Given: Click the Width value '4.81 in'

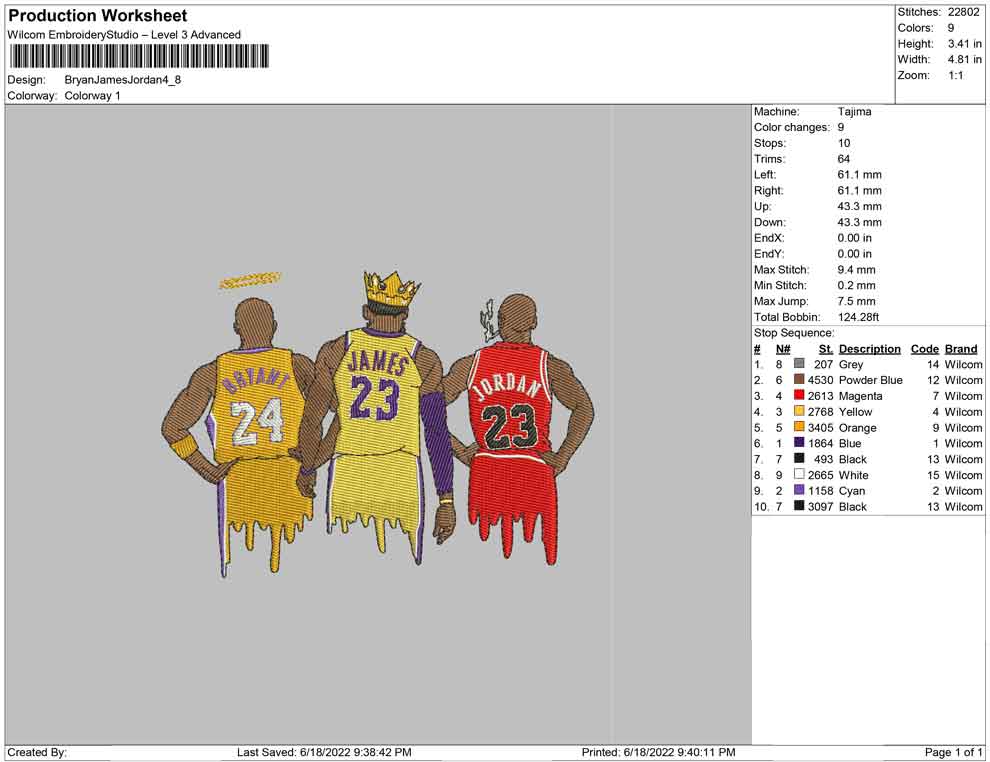Looking at the screenshot, I should coord(964,59).
